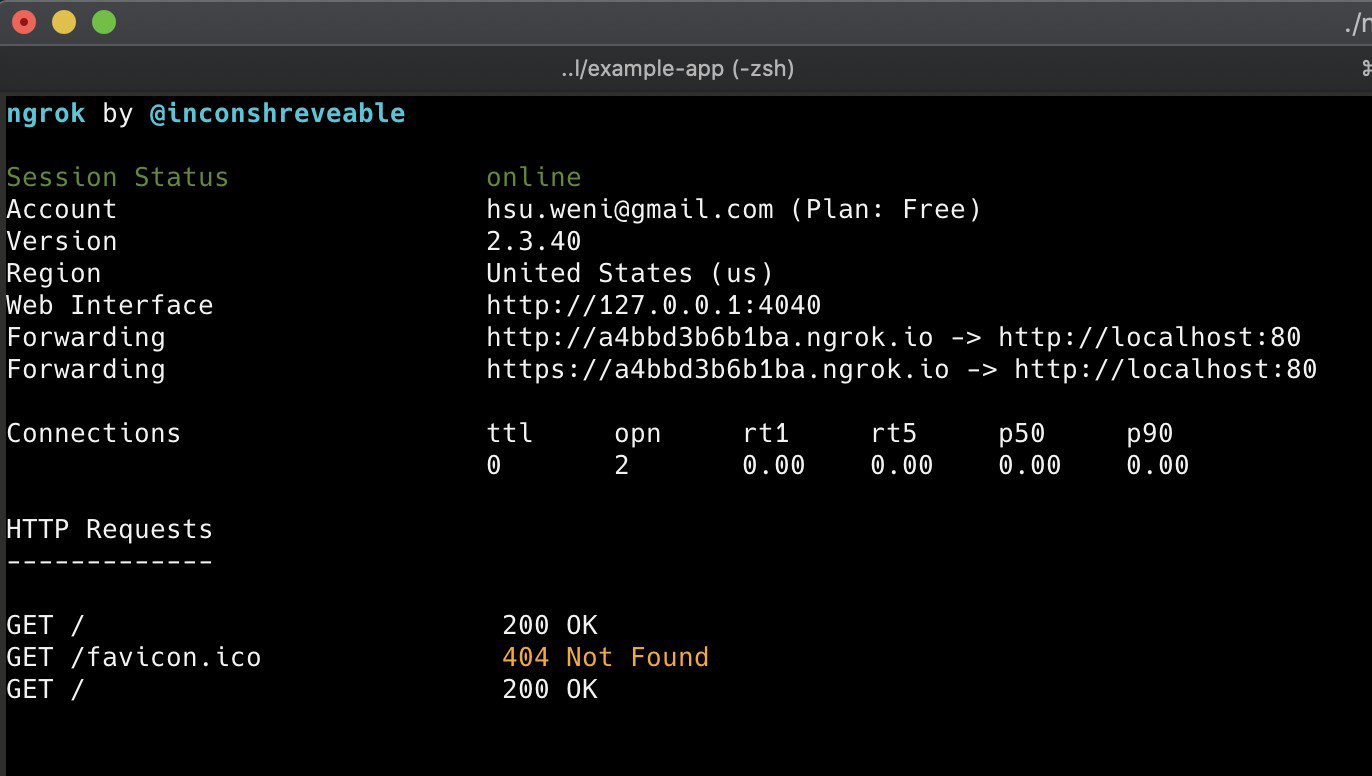Click the 'HTTP Requests' heading

pos(110,529)
